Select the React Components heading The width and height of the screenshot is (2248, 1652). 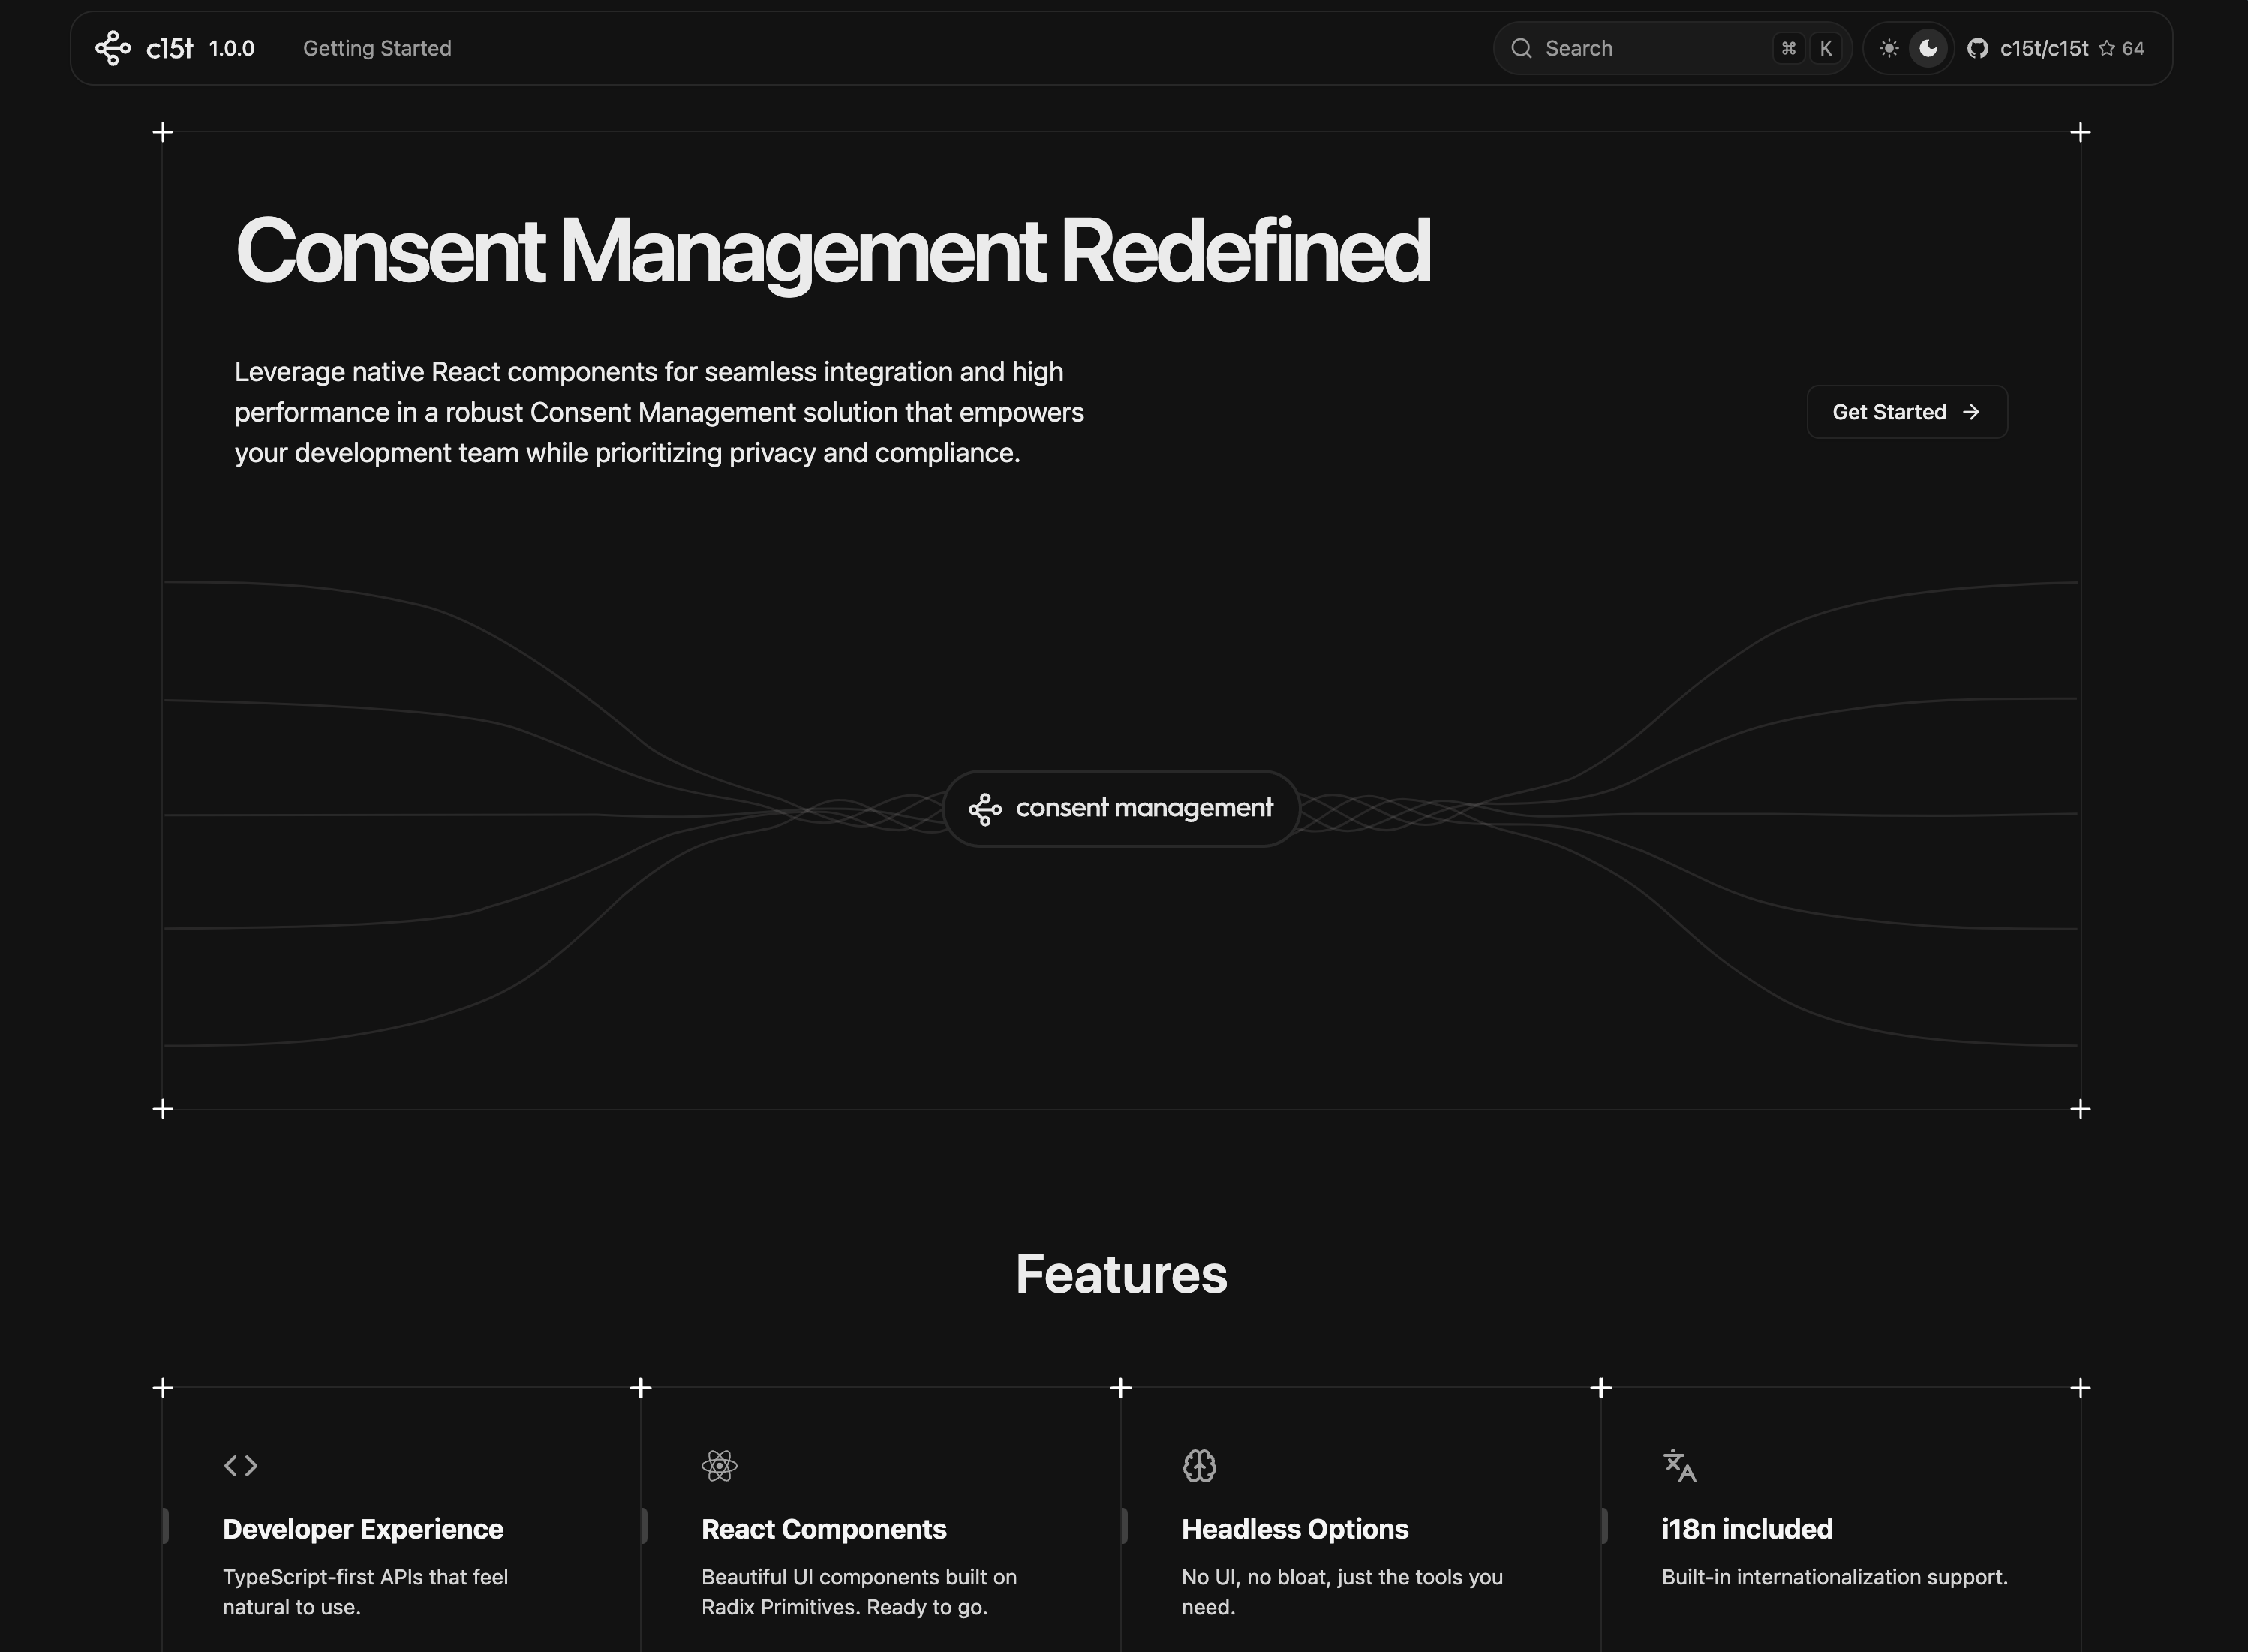[x=824, y=1529]
